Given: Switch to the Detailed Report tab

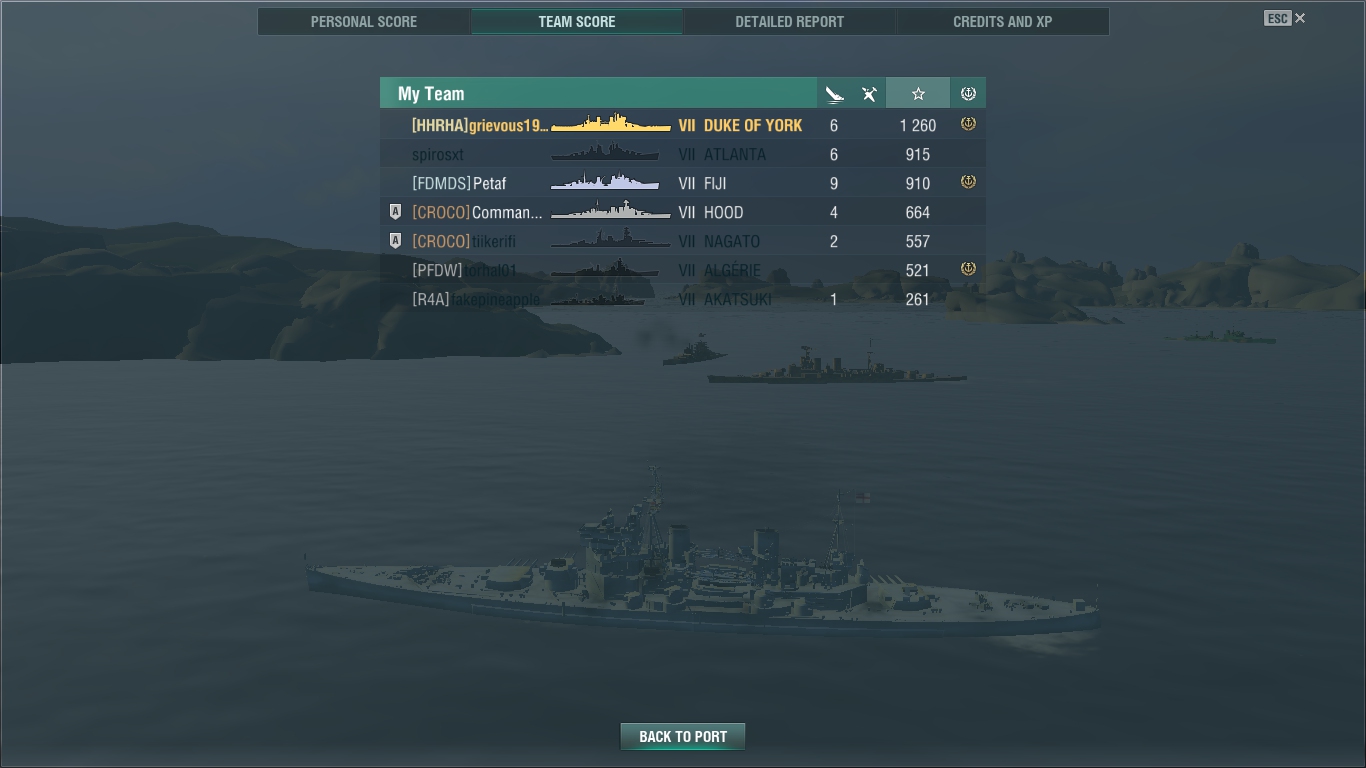Looking at the screenshot, I should pos(790,21).
